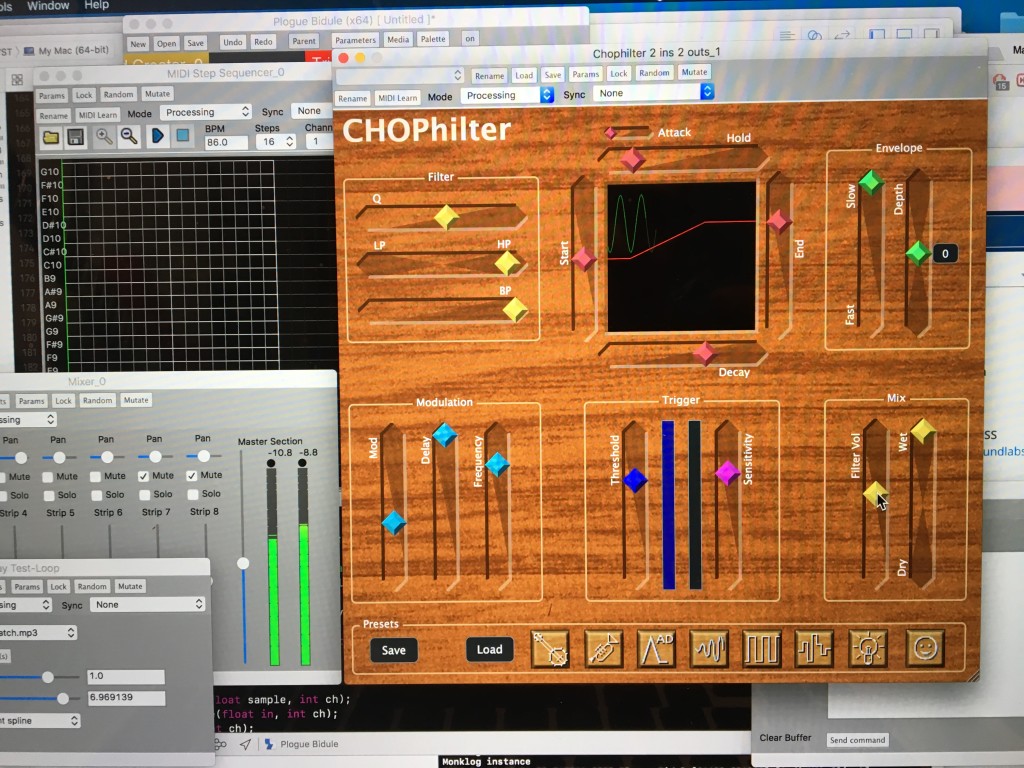This screenshot has width=1024, height=768.
Task: Click the smiley face preset icon
Action: point(924,648)
